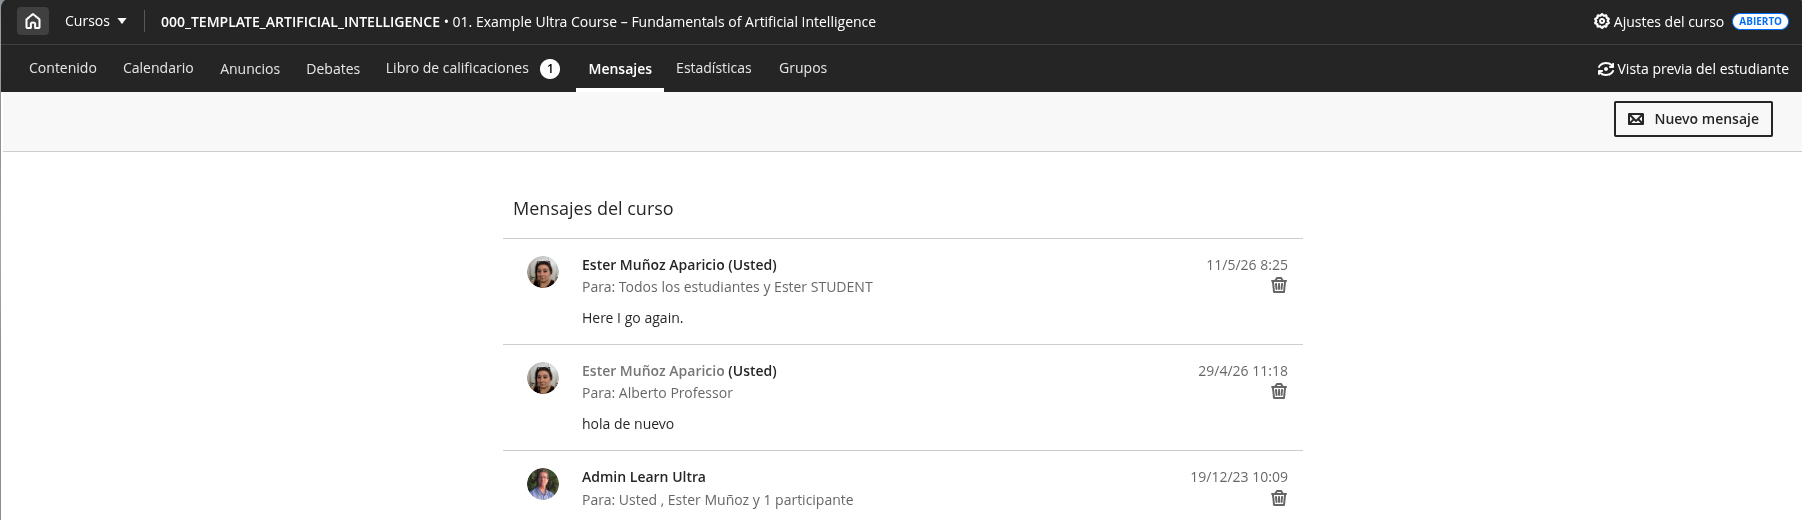Screen dimensions: 1802x520
Task: Switch to the Calendario tab
Action: point(158,68)
